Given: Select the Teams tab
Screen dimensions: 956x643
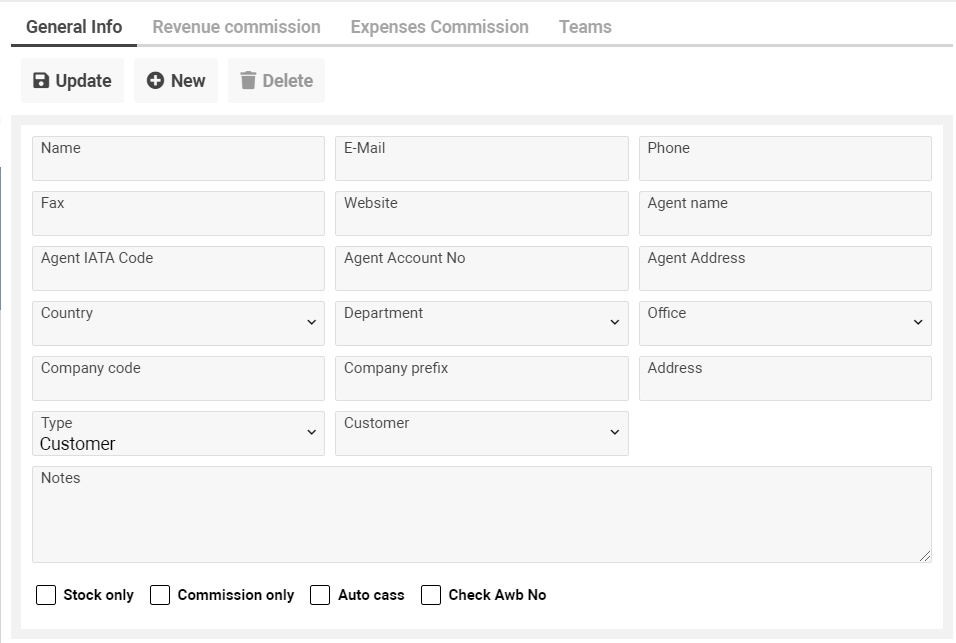Looking at the screenshot, I should [x=585, y=27].
